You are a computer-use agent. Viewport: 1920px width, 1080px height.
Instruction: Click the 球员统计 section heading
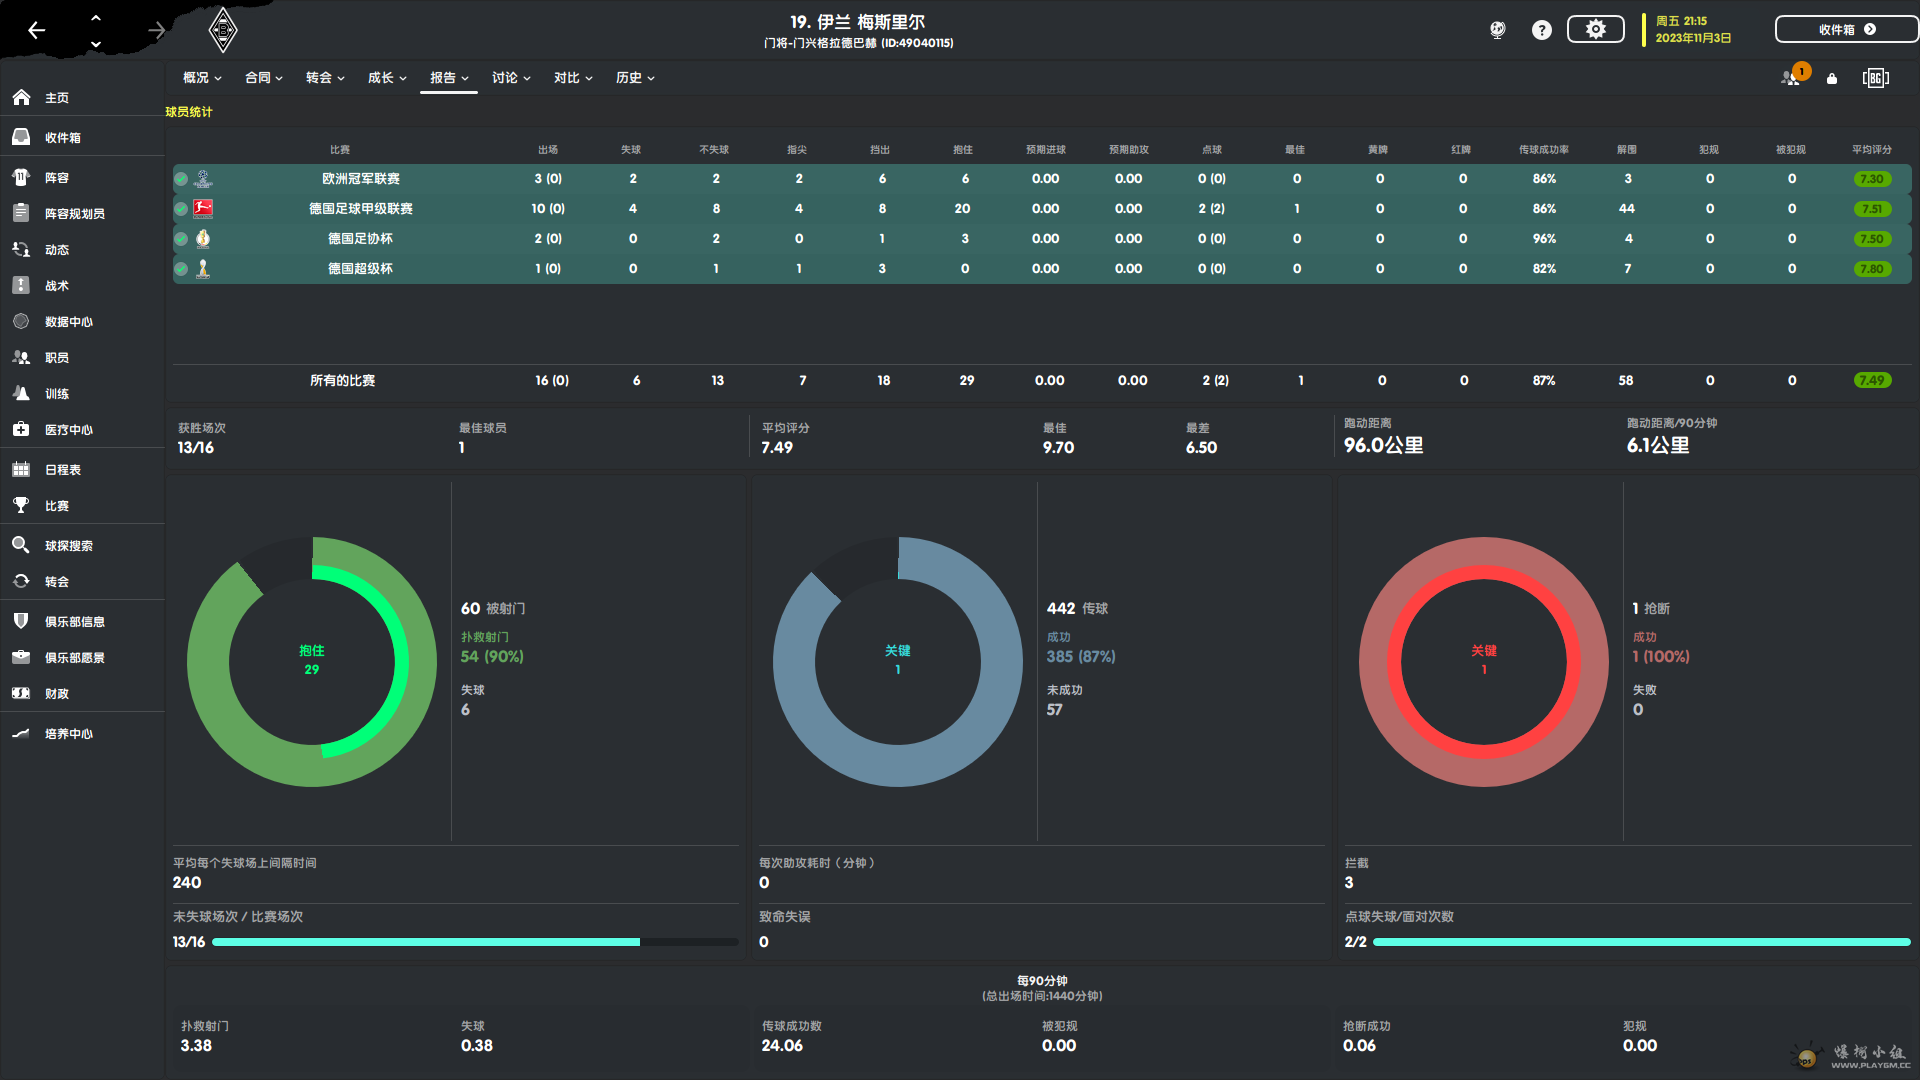click(x=189, y=112)
